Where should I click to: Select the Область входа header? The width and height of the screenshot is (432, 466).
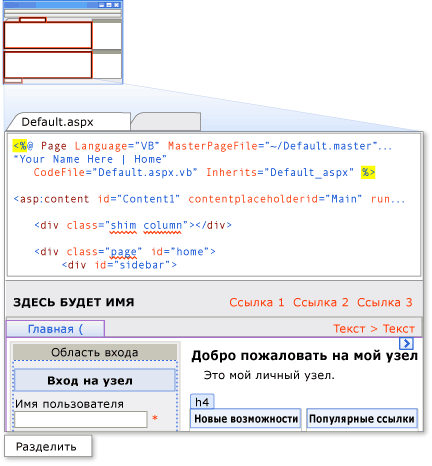(95, 352)
